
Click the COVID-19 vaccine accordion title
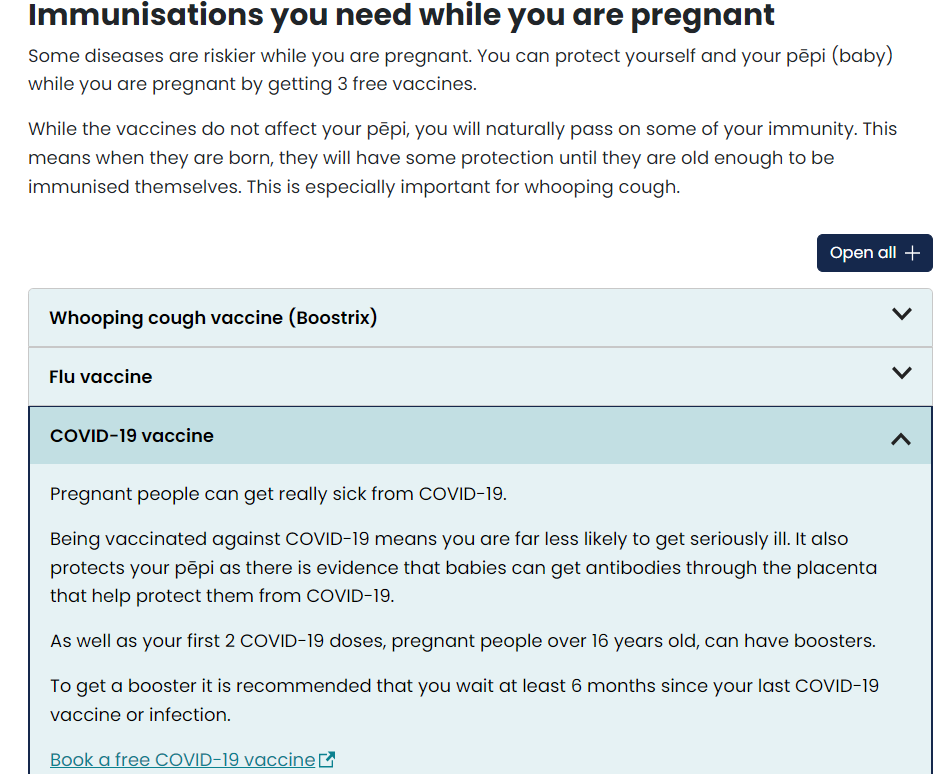pyautogui.click(x=132, y=436)
